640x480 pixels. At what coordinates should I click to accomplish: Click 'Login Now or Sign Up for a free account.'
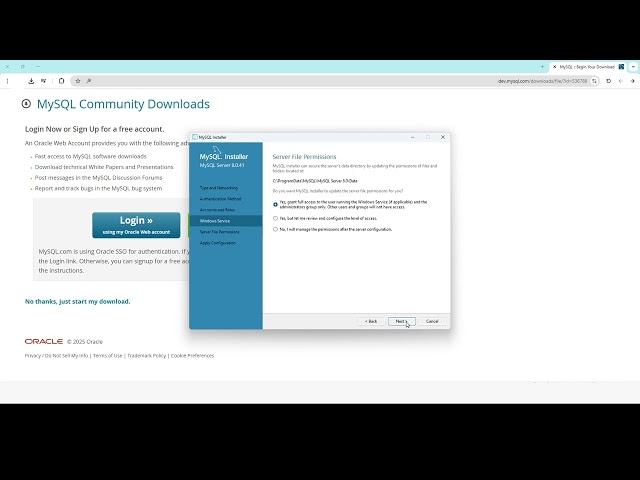tap(95, 129)
